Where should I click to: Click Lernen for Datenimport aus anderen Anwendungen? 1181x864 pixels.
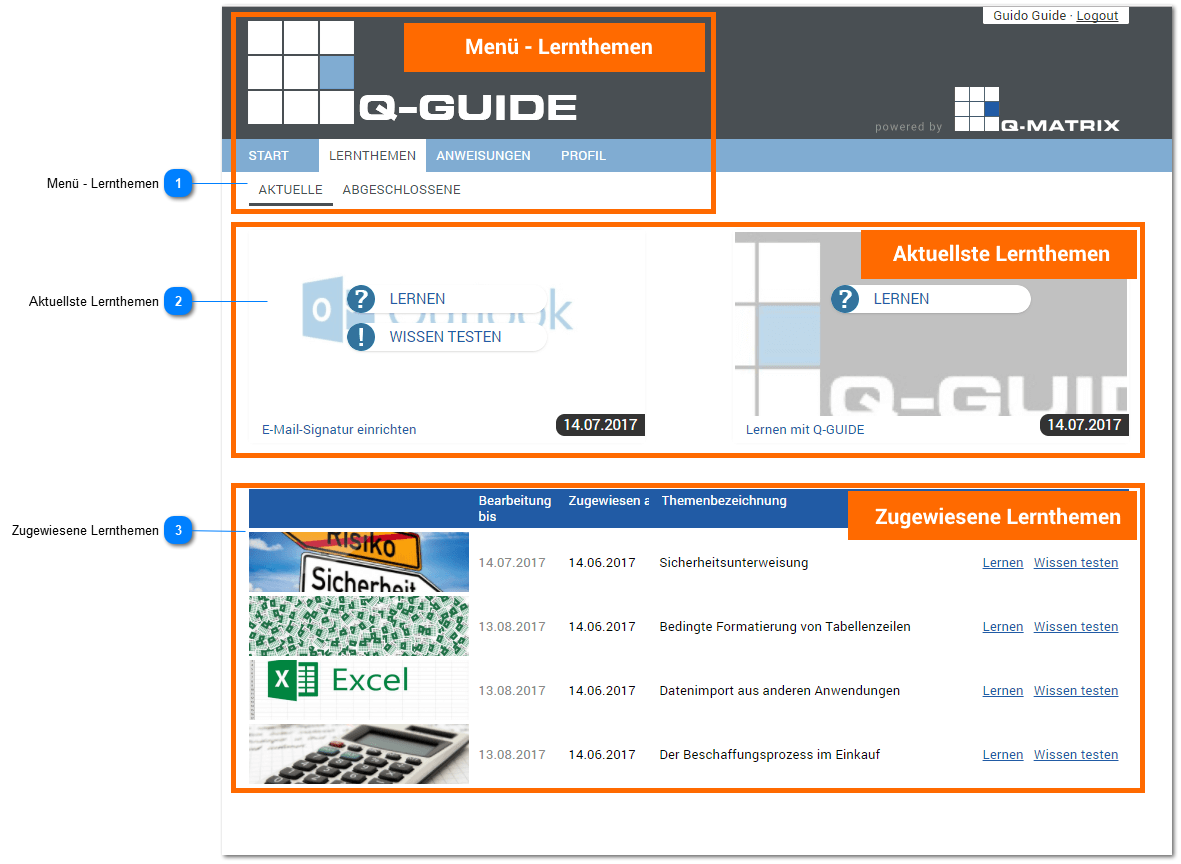click(x=1002, y=691)
